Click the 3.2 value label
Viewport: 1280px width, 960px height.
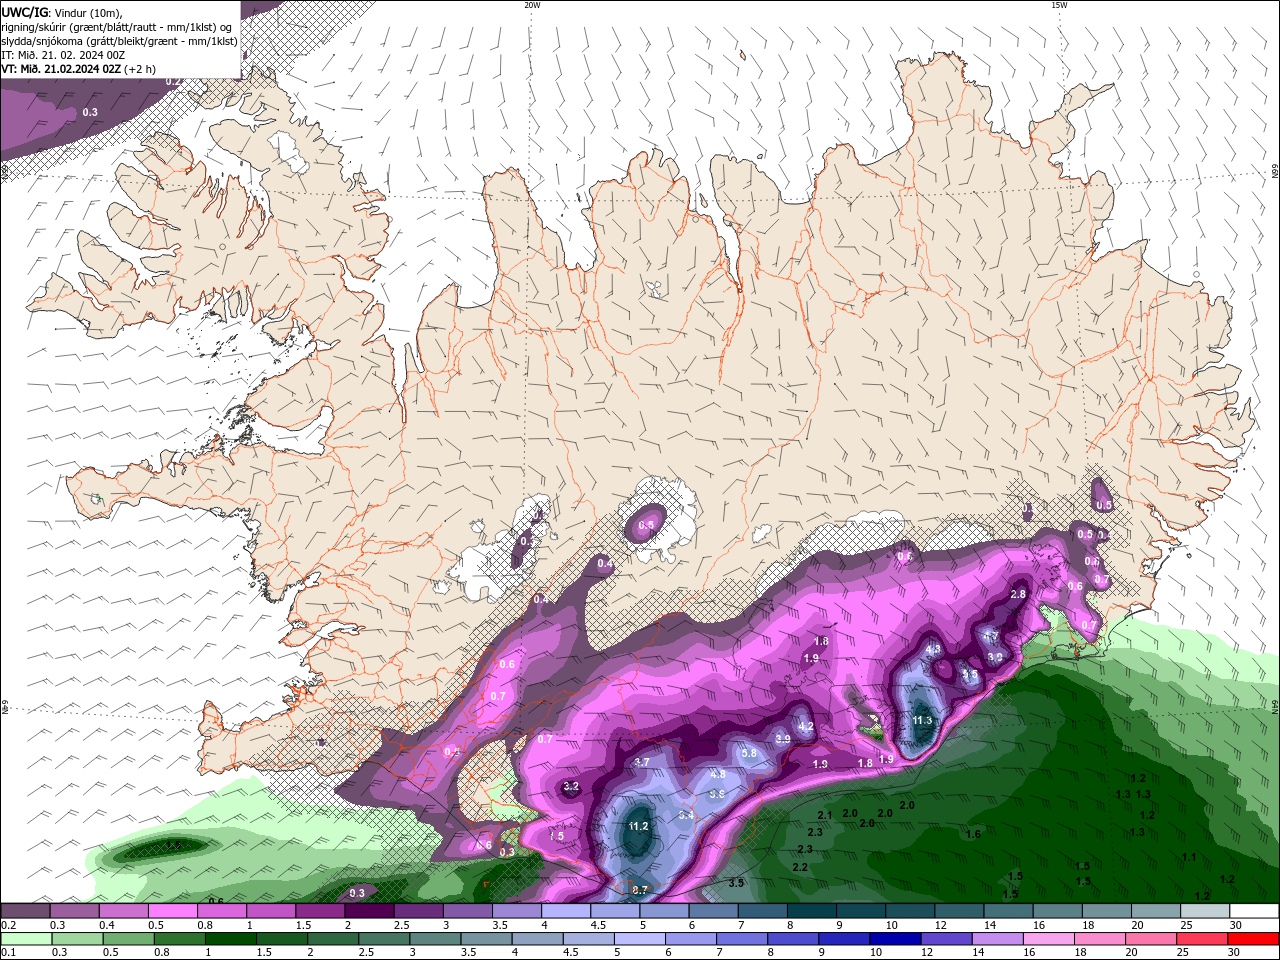pyautogui.click(x=571, y=787)
